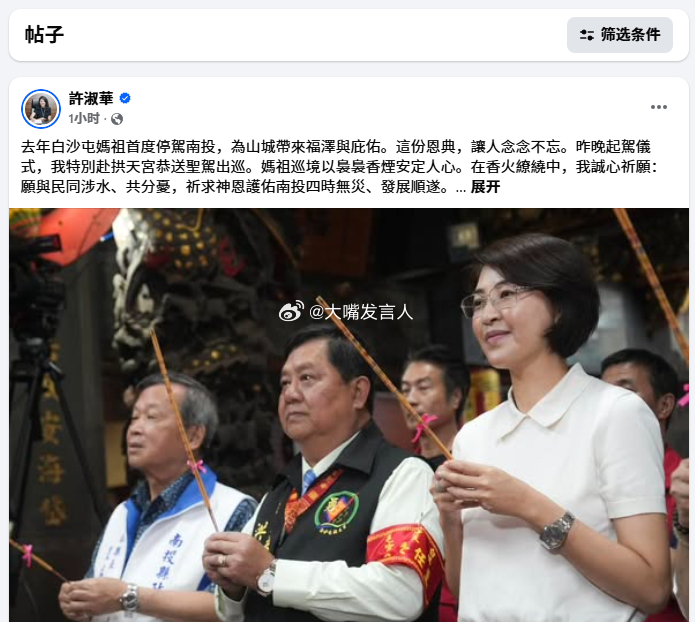This screenshot has height=622, width=695.
Task: Click the globe public-audience icon
Action: (x=117, y=119)
